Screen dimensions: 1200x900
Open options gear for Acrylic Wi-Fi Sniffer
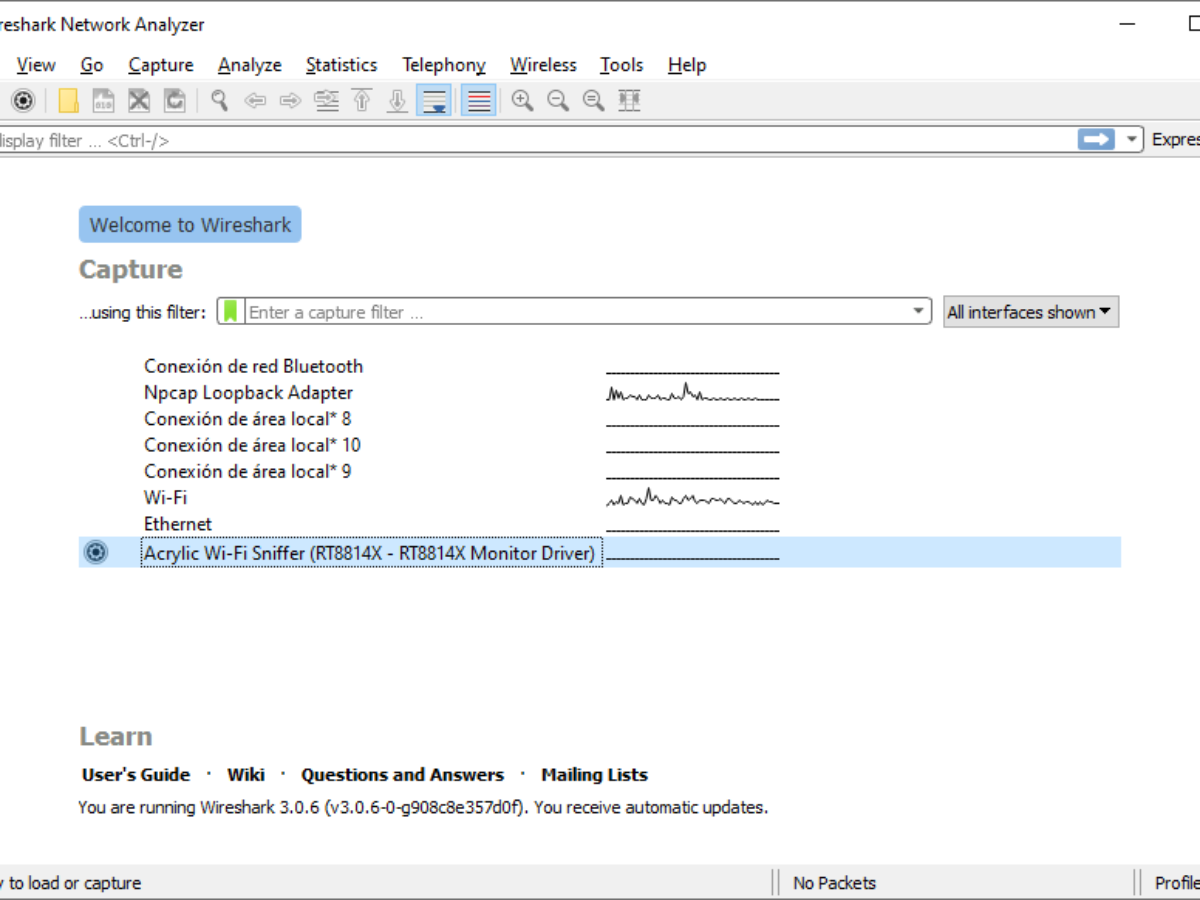96,552
